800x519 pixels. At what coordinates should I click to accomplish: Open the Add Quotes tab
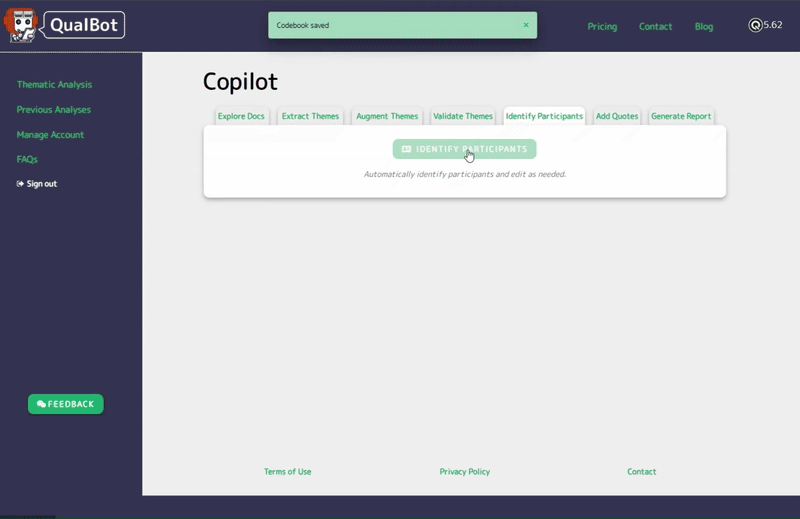point(617,116)
